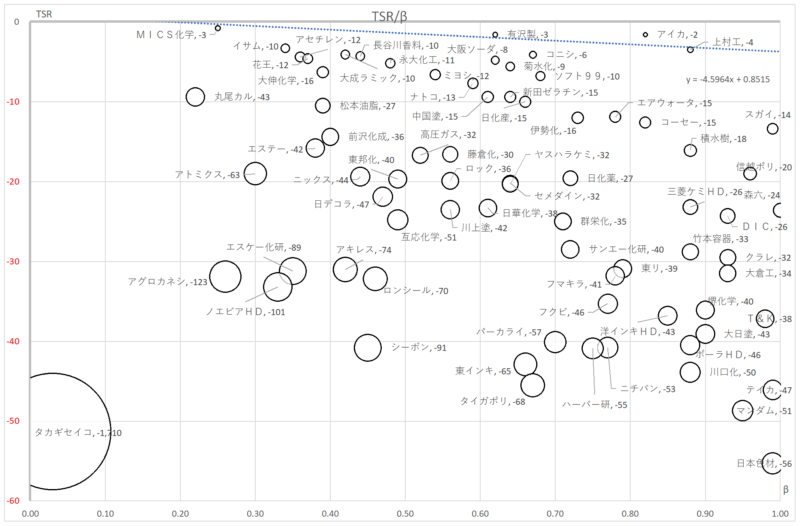Select the ヤスハラケミ, -32 label
The height and width of the screenshot is (526, 800).
(572, 155)
